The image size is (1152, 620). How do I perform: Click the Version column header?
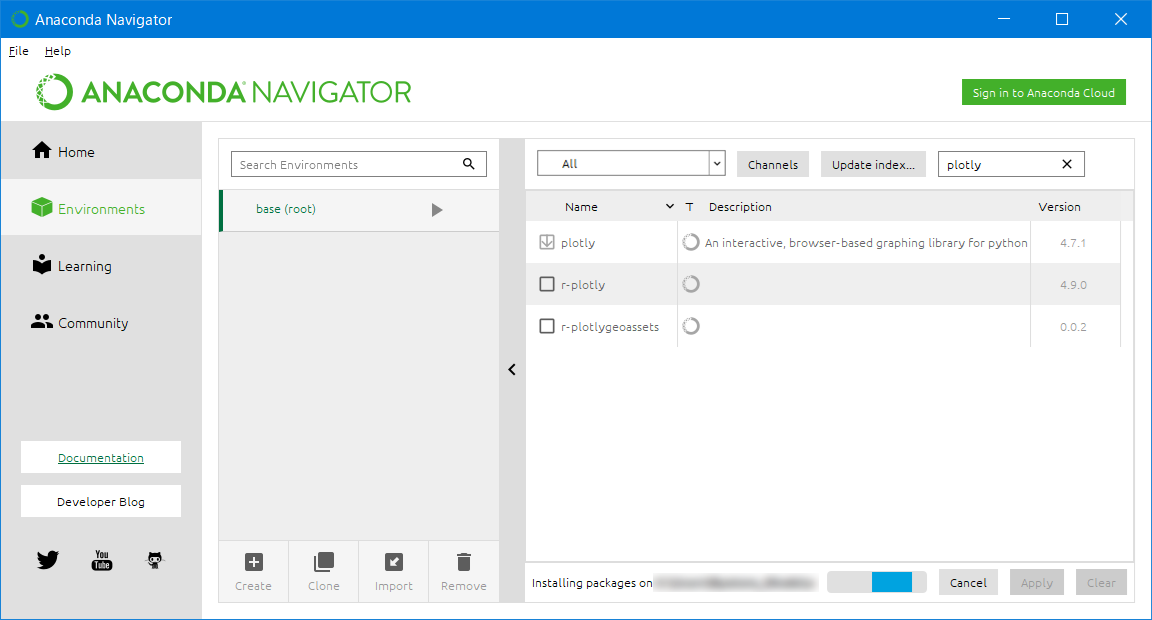[x=1059, y=206]
